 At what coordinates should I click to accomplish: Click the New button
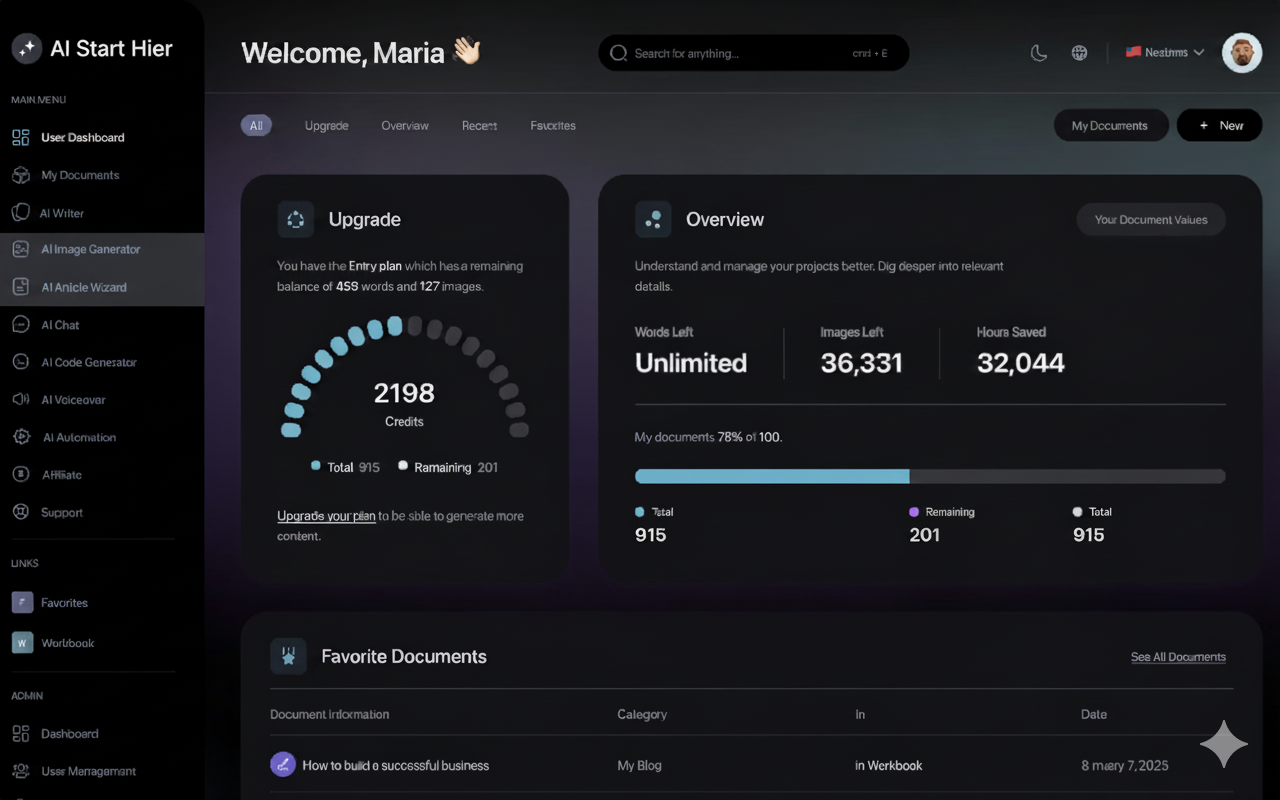pyautogui.click(x=1219, y=125)
